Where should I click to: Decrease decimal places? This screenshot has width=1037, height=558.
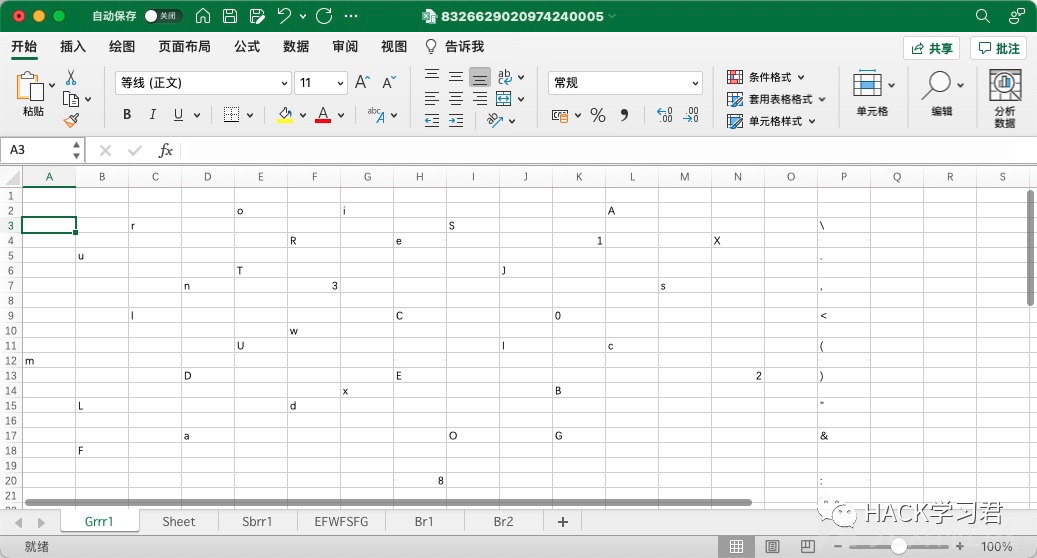(690, 115)
